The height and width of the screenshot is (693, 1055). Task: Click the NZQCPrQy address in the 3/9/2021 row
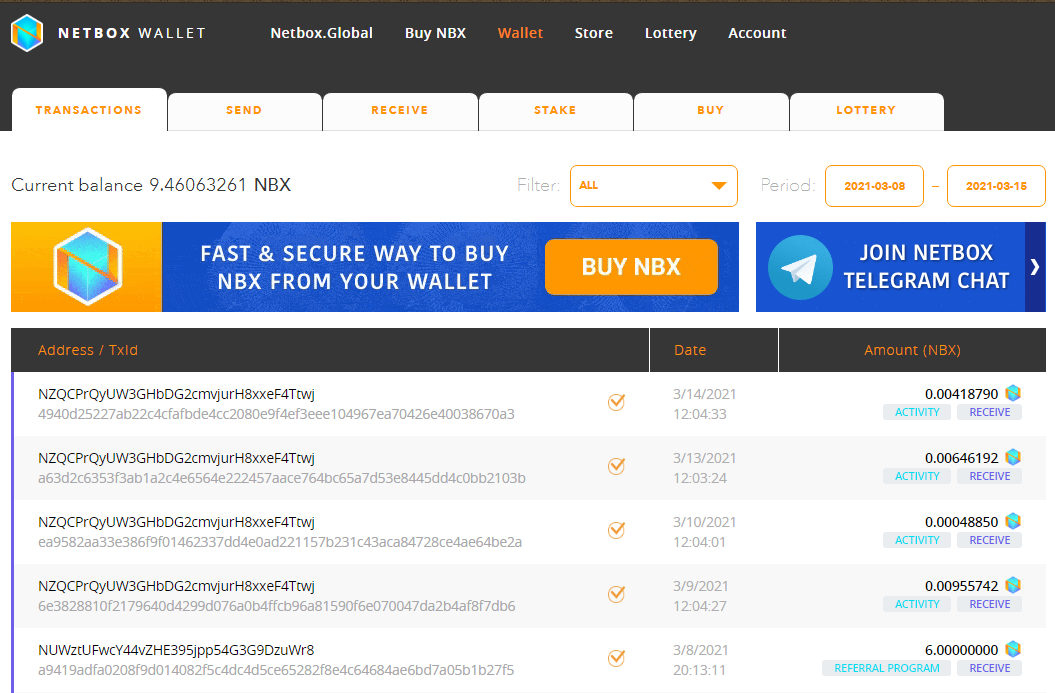176,586
